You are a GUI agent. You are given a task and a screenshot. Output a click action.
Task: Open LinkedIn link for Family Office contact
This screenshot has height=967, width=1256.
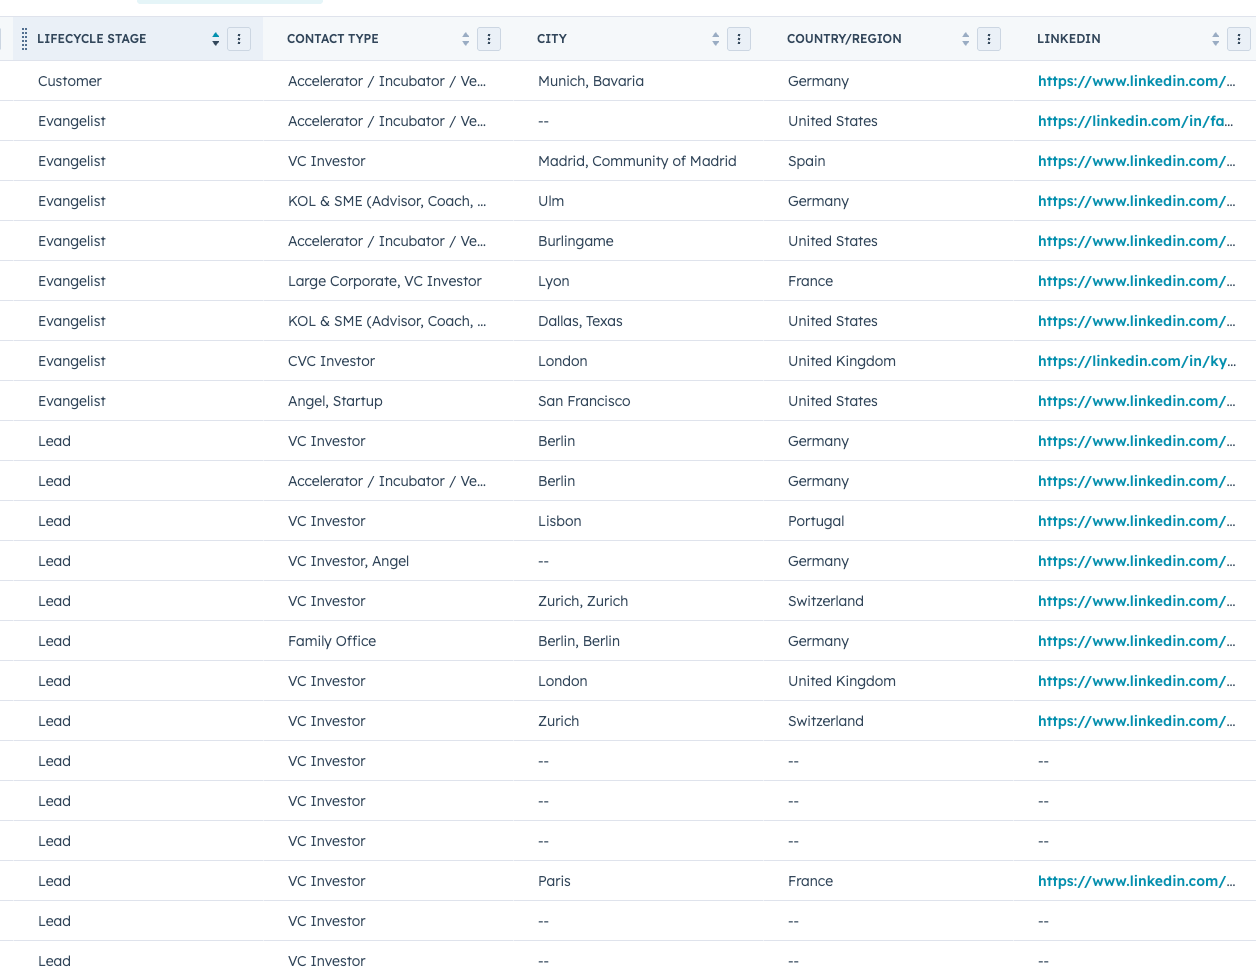[x=1137, y=641]
